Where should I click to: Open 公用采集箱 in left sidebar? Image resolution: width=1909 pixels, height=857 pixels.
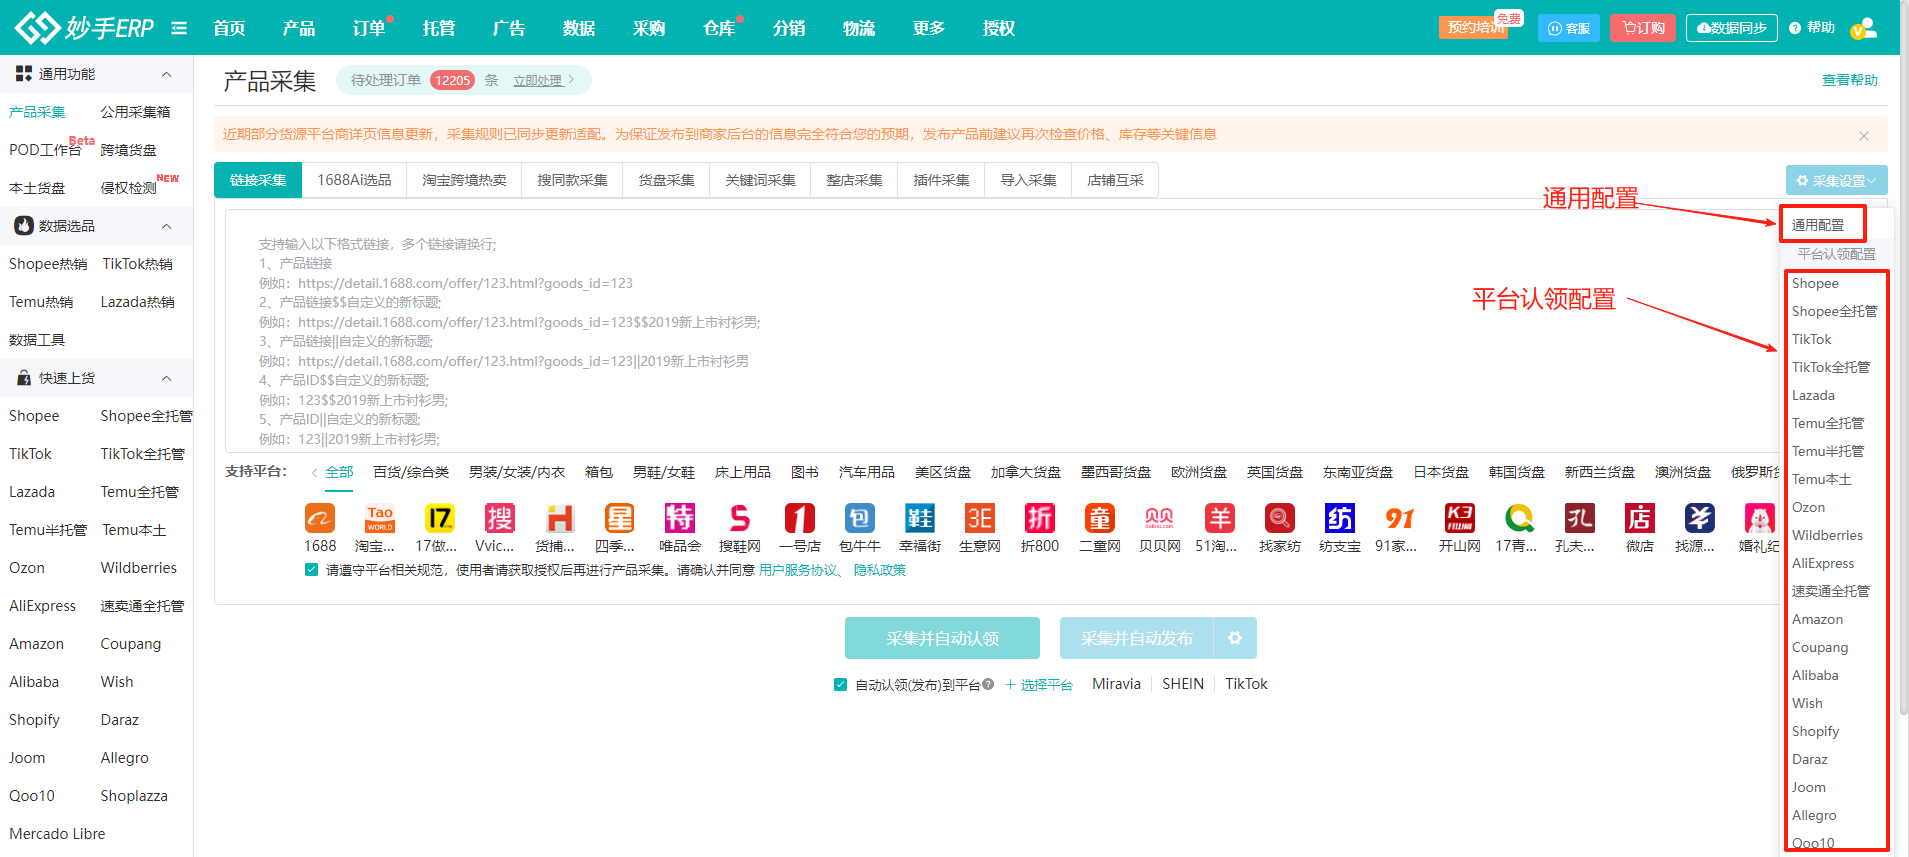135,112
